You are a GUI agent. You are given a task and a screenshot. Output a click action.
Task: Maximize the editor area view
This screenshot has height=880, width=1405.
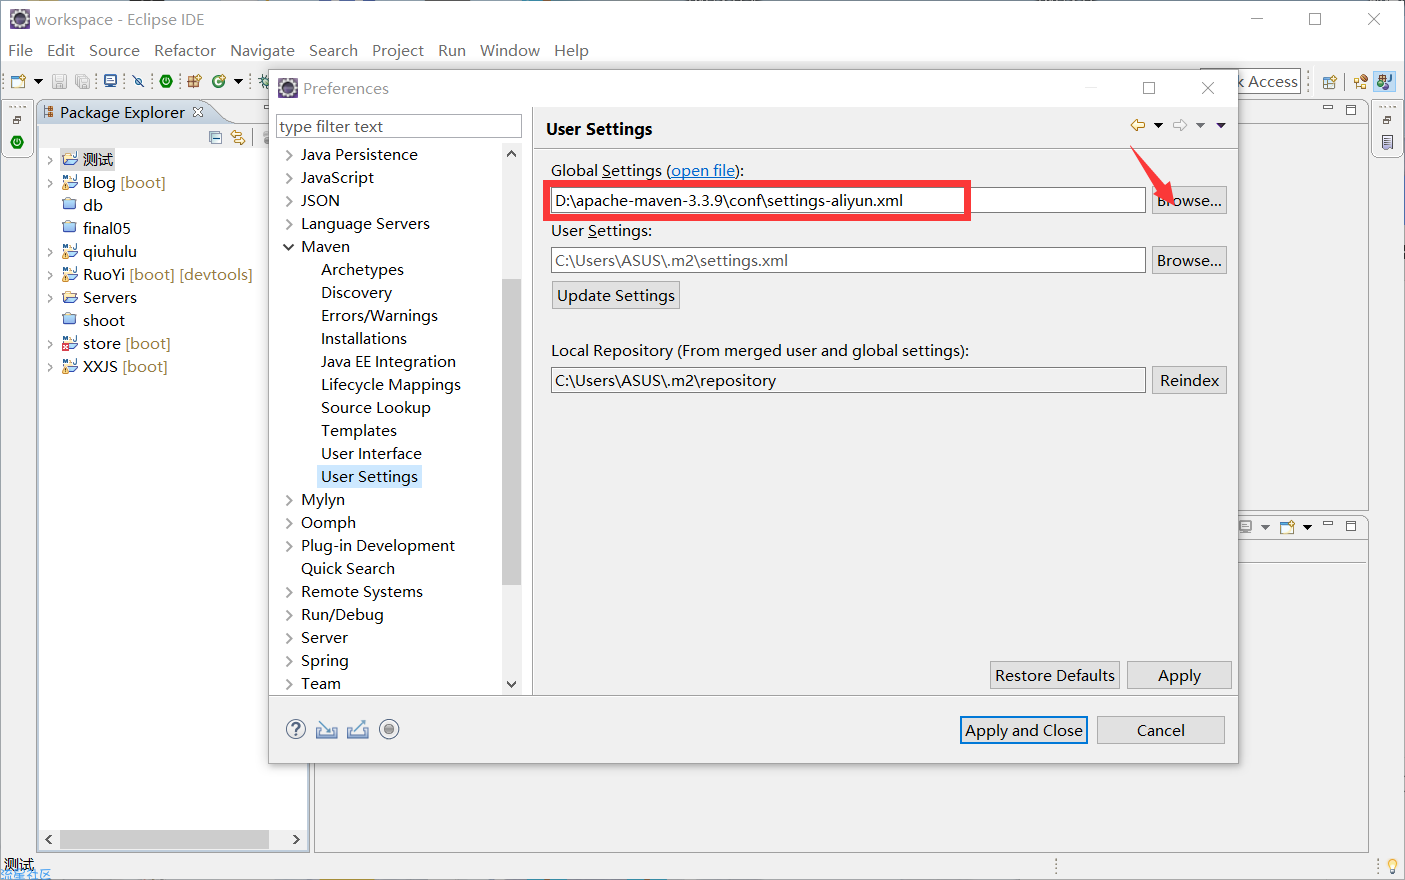point(1351,110)
